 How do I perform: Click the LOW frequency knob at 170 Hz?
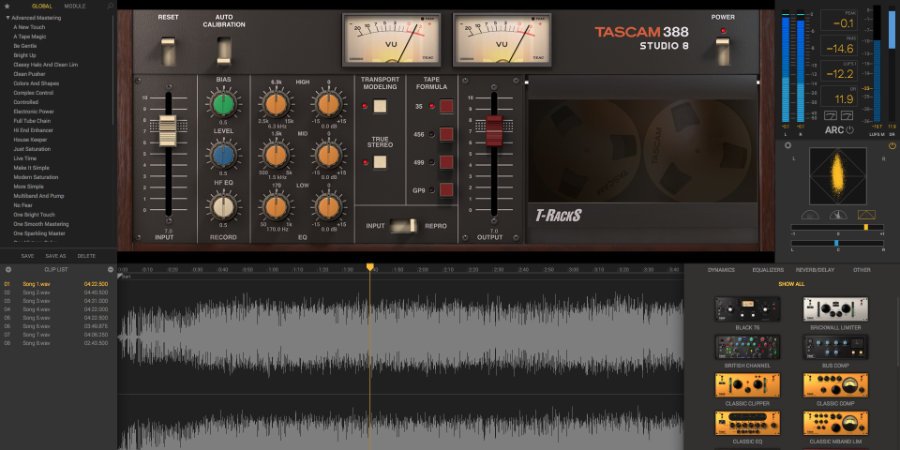pos(276,207)
